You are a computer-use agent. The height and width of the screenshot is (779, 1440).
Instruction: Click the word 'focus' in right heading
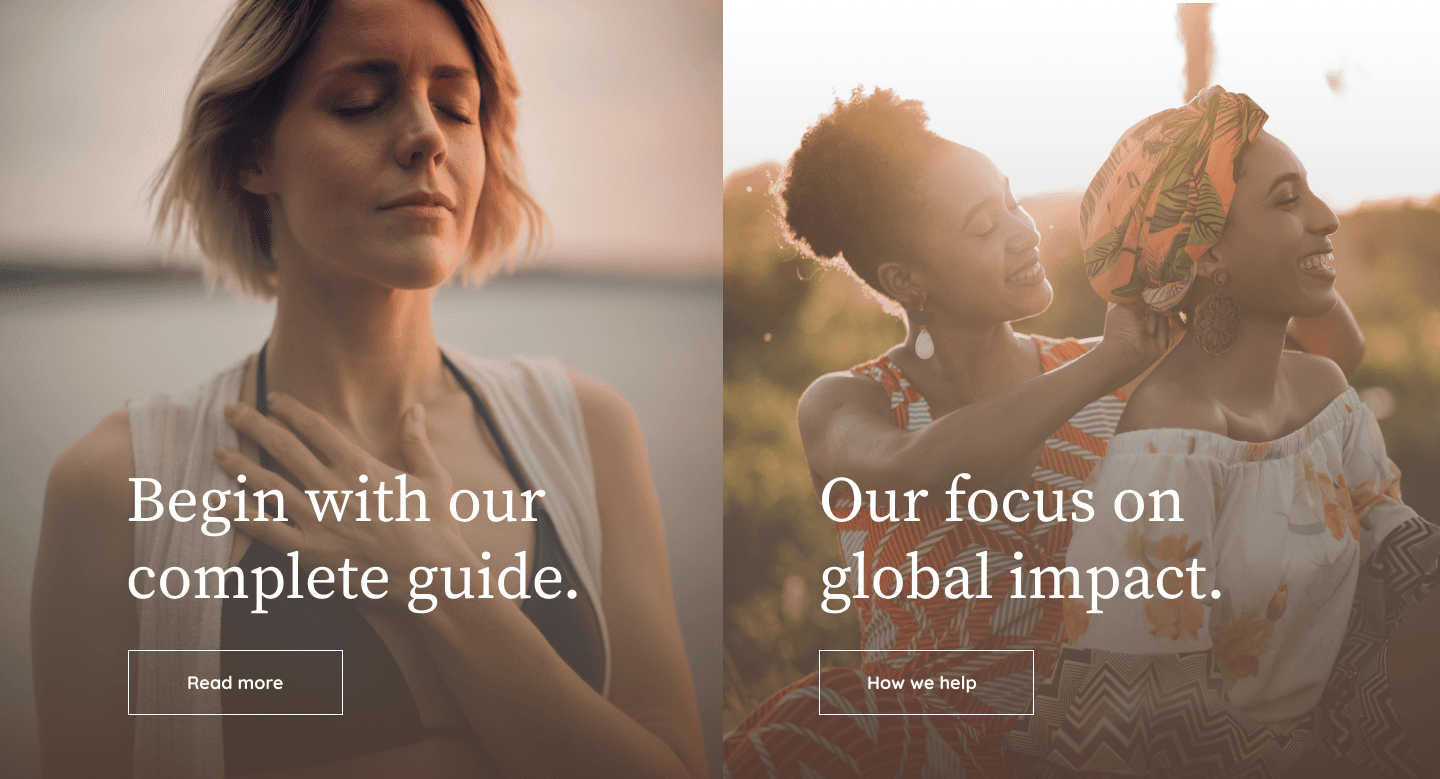point(1005,500)
